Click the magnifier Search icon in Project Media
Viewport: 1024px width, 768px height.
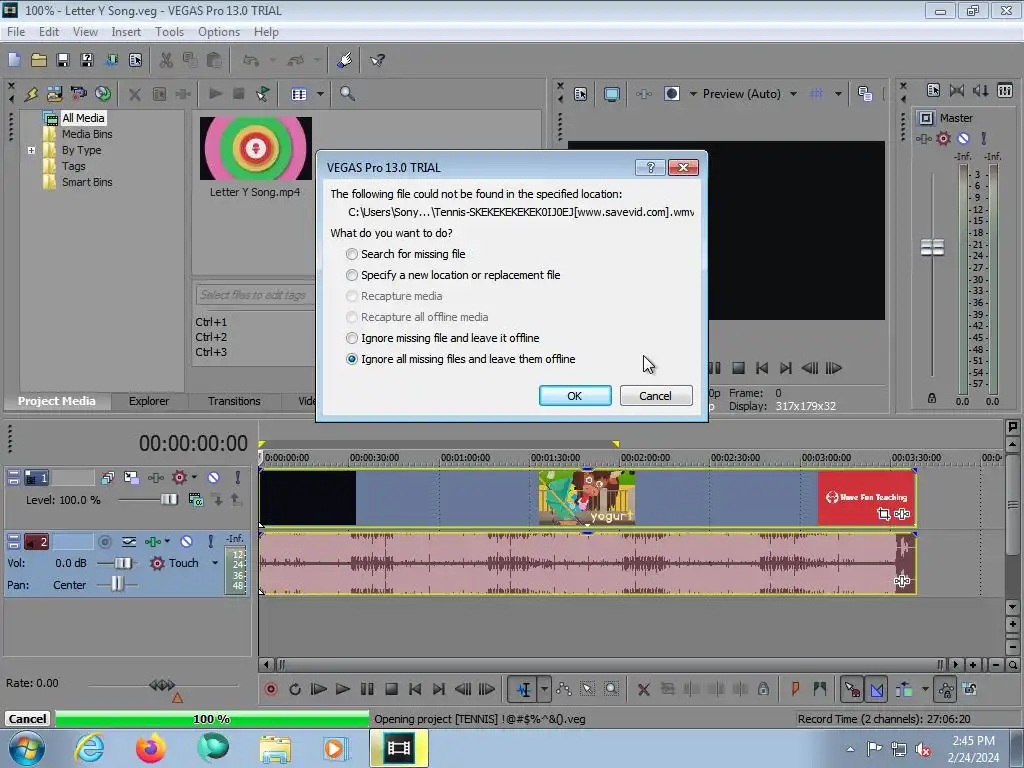(347, 94)
